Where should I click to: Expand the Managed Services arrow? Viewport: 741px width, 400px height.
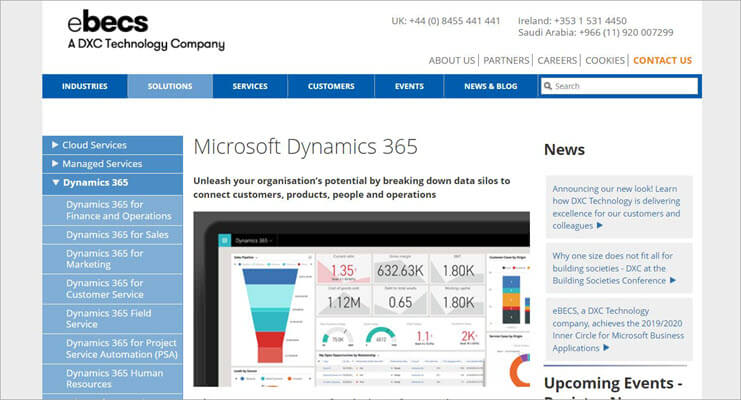coord(55,164)
